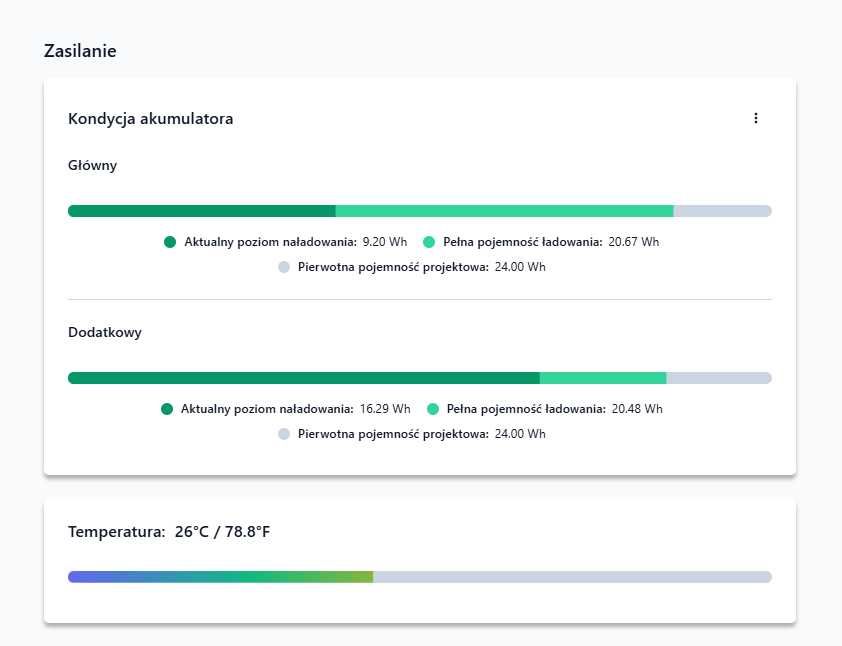Click the 9.20 Wh current charge text

385,242
